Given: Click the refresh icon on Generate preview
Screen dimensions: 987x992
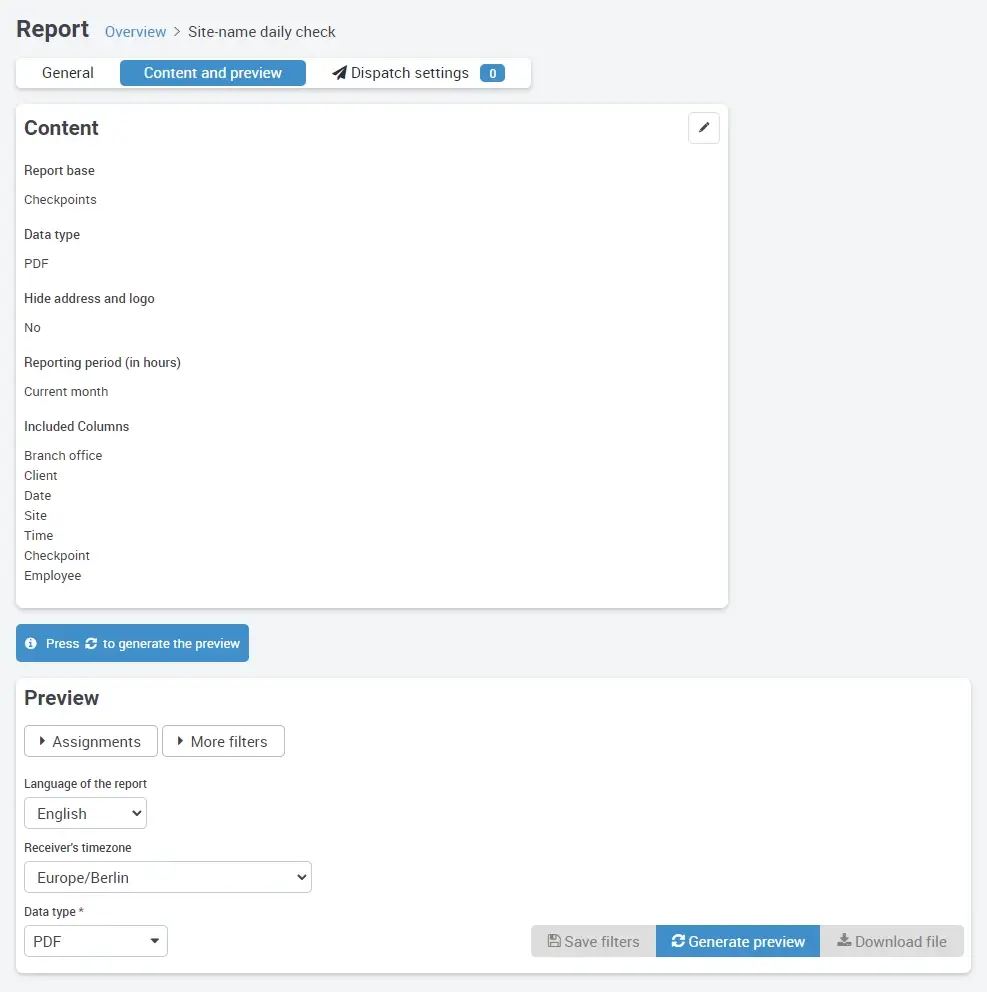Looking at the screenshot, I should [679, 941].
